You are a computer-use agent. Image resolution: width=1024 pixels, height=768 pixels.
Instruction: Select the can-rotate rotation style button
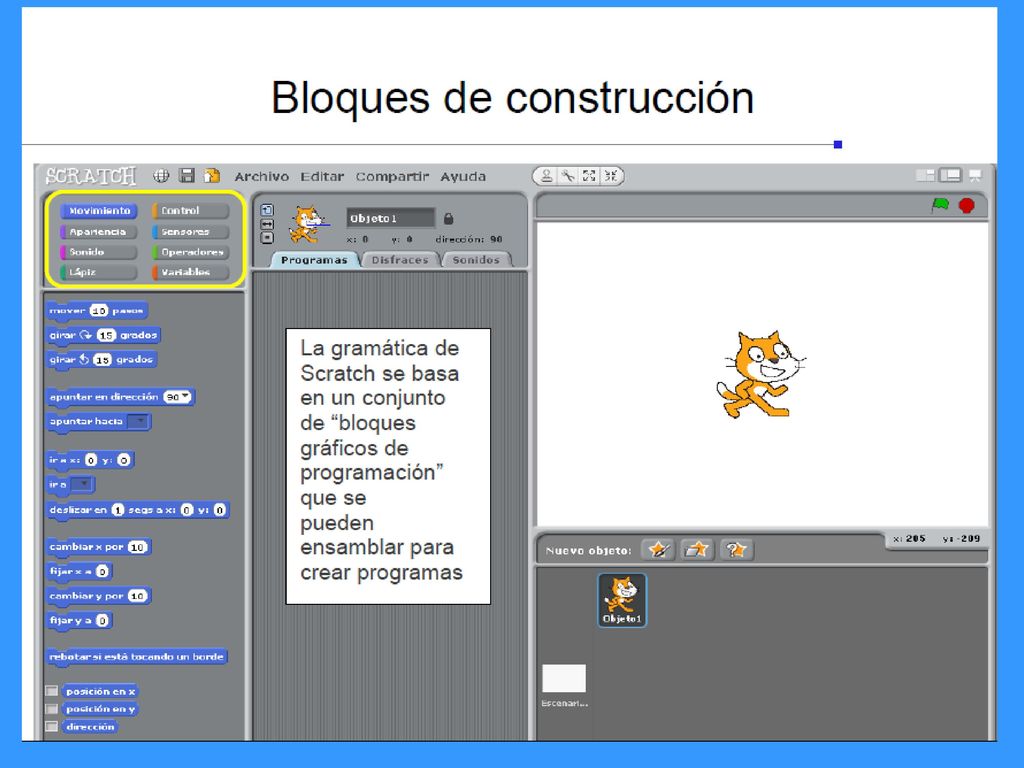[x=267, y=210]
